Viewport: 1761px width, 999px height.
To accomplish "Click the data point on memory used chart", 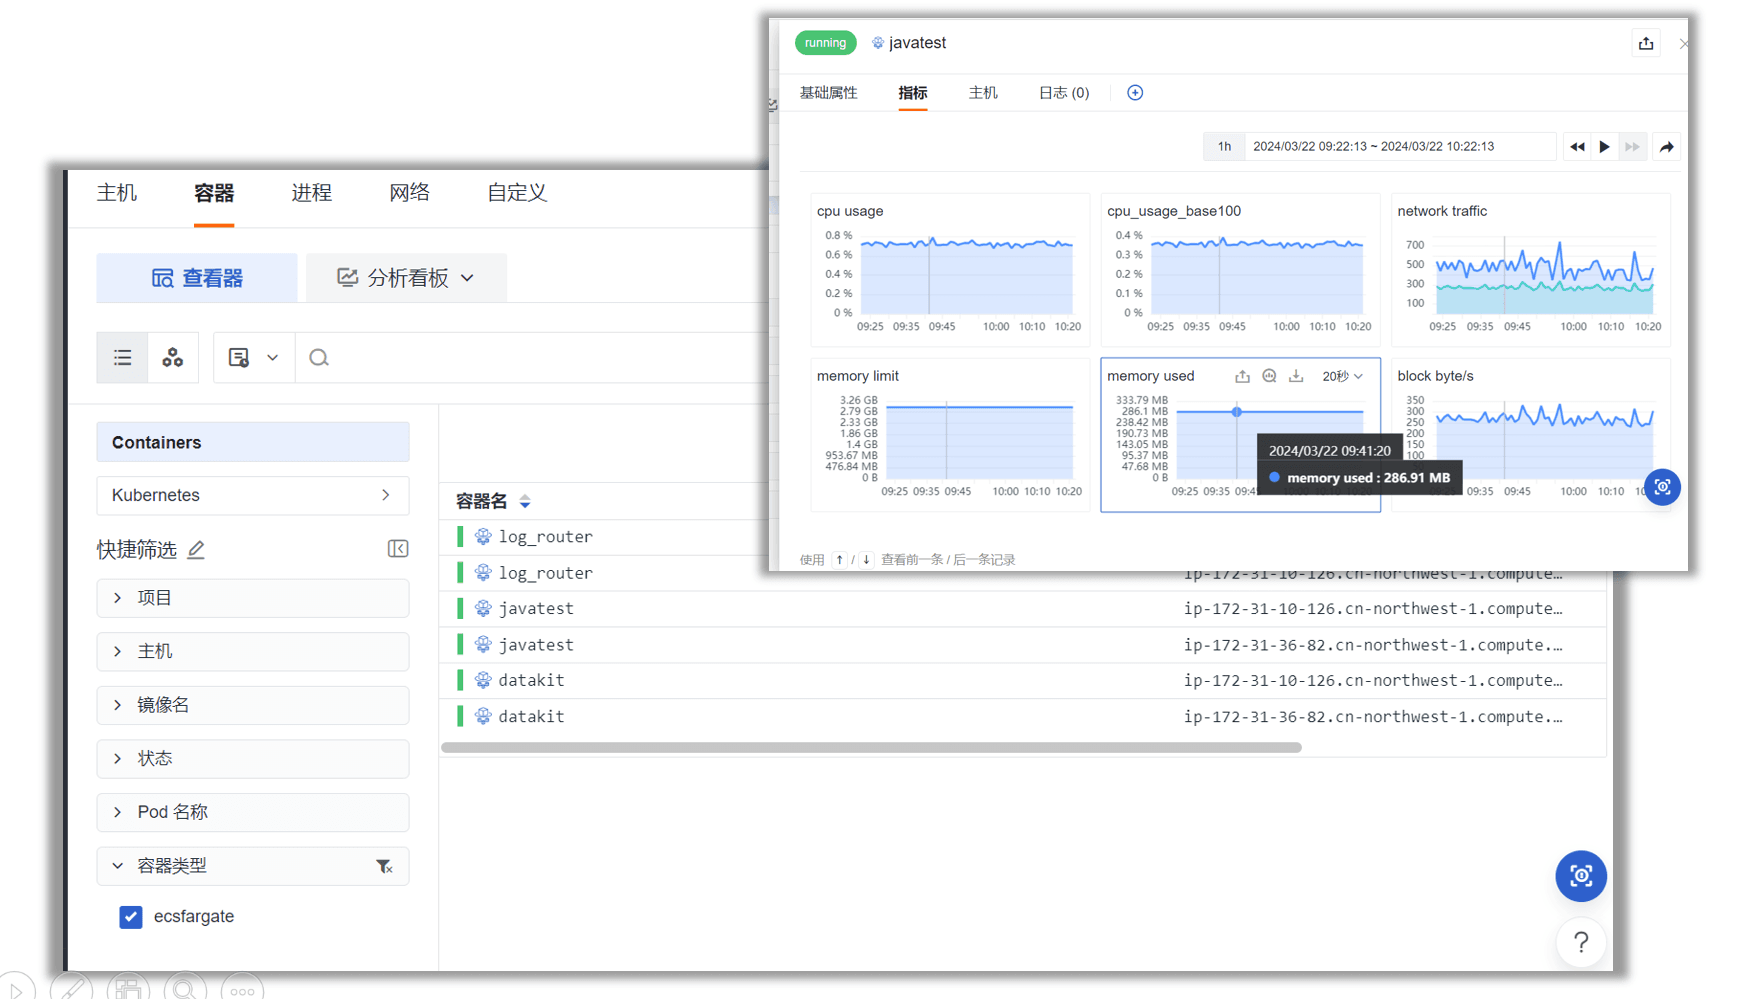I will [x=1237, y=412].
